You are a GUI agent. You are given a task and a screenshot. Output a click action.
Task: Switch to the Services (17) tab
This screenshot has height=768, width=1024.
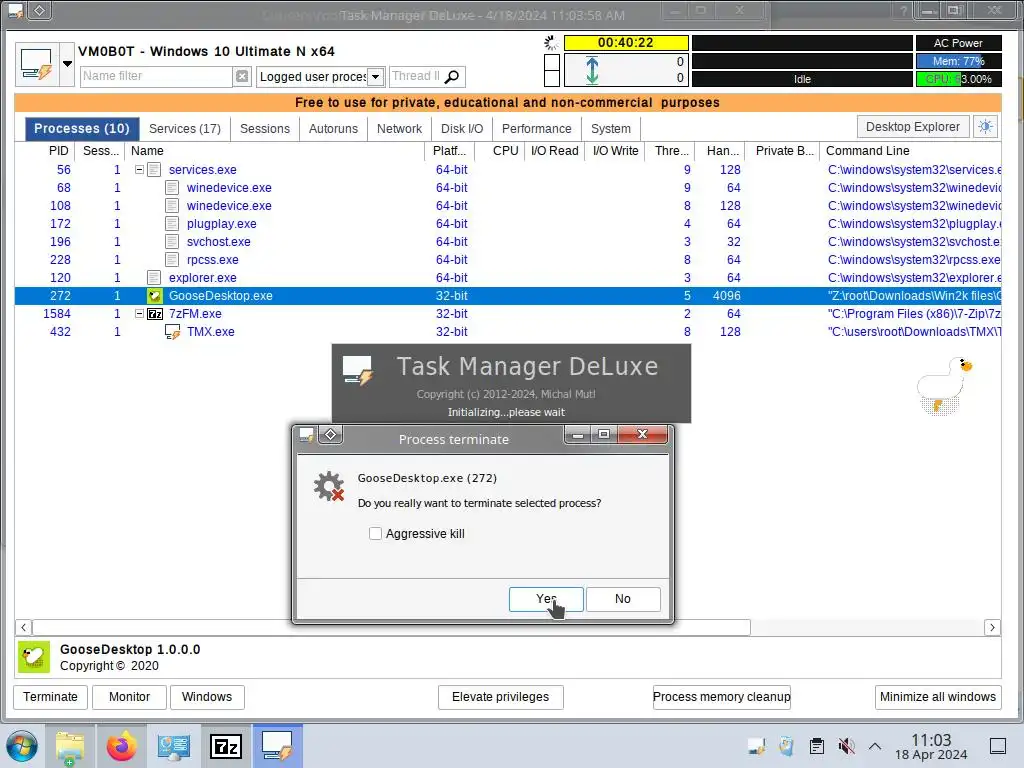(x=185, y=129)
